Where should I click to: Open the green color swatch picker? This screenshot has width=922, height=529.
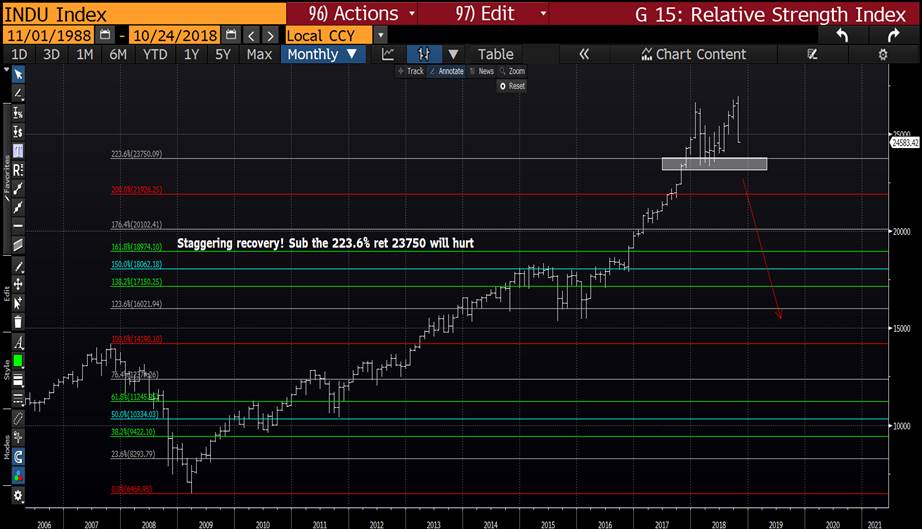(18, 361)
